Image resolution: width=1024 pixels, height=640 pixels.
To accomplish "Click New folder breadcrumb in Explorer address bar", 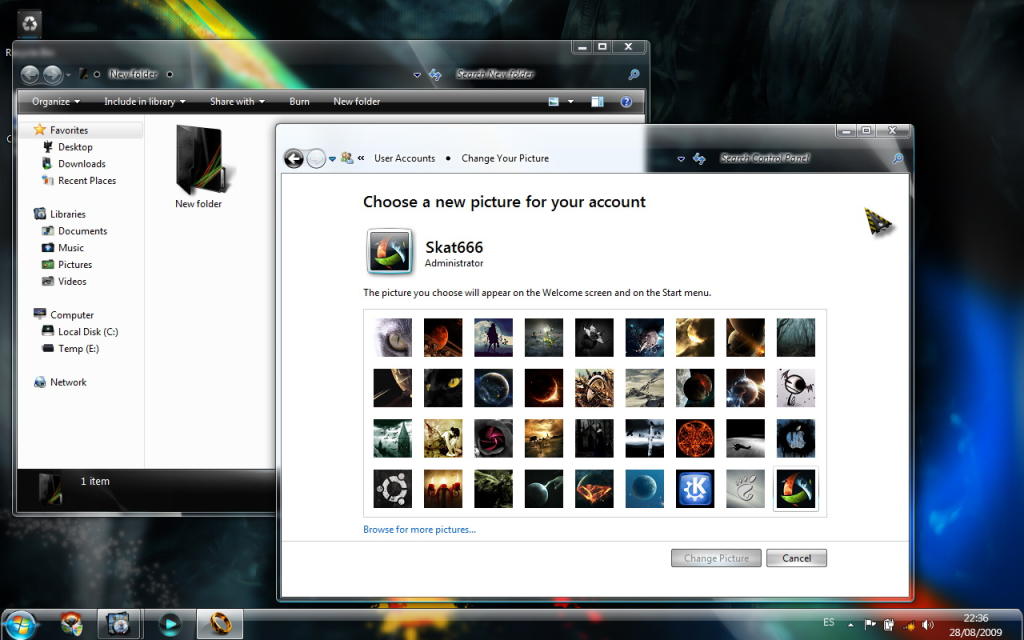I will click(133, 74).
